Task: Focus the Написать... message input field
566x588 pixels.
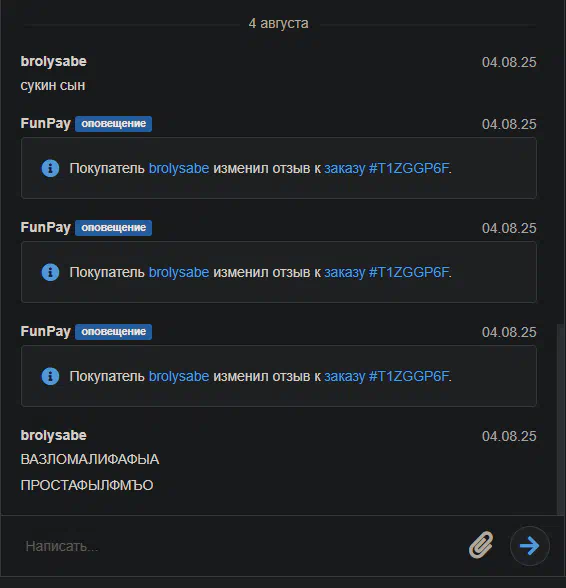Action: pyautogui.click(x=240, y=546)
